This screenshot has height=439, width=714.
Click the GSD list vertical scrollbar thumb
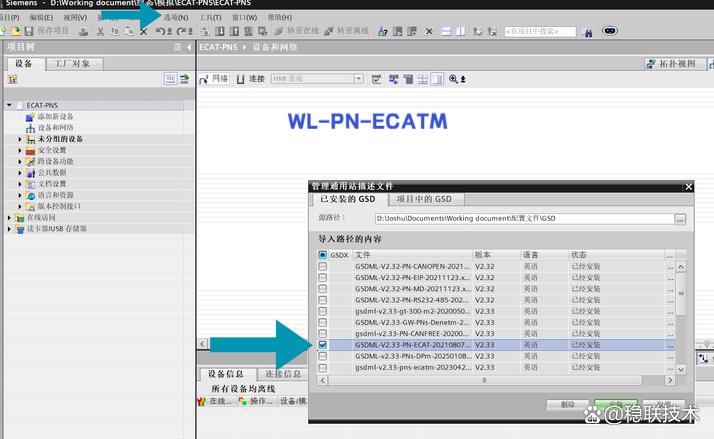681,294
